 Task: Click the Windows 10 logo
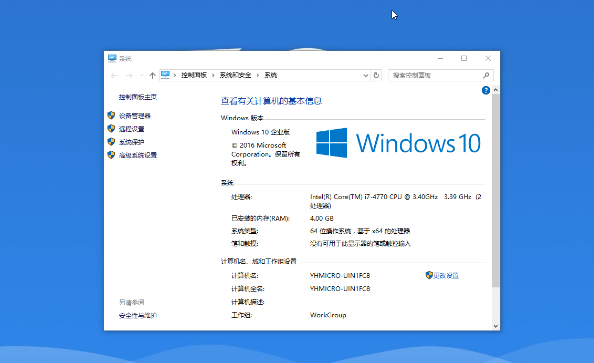pos(398,143)
